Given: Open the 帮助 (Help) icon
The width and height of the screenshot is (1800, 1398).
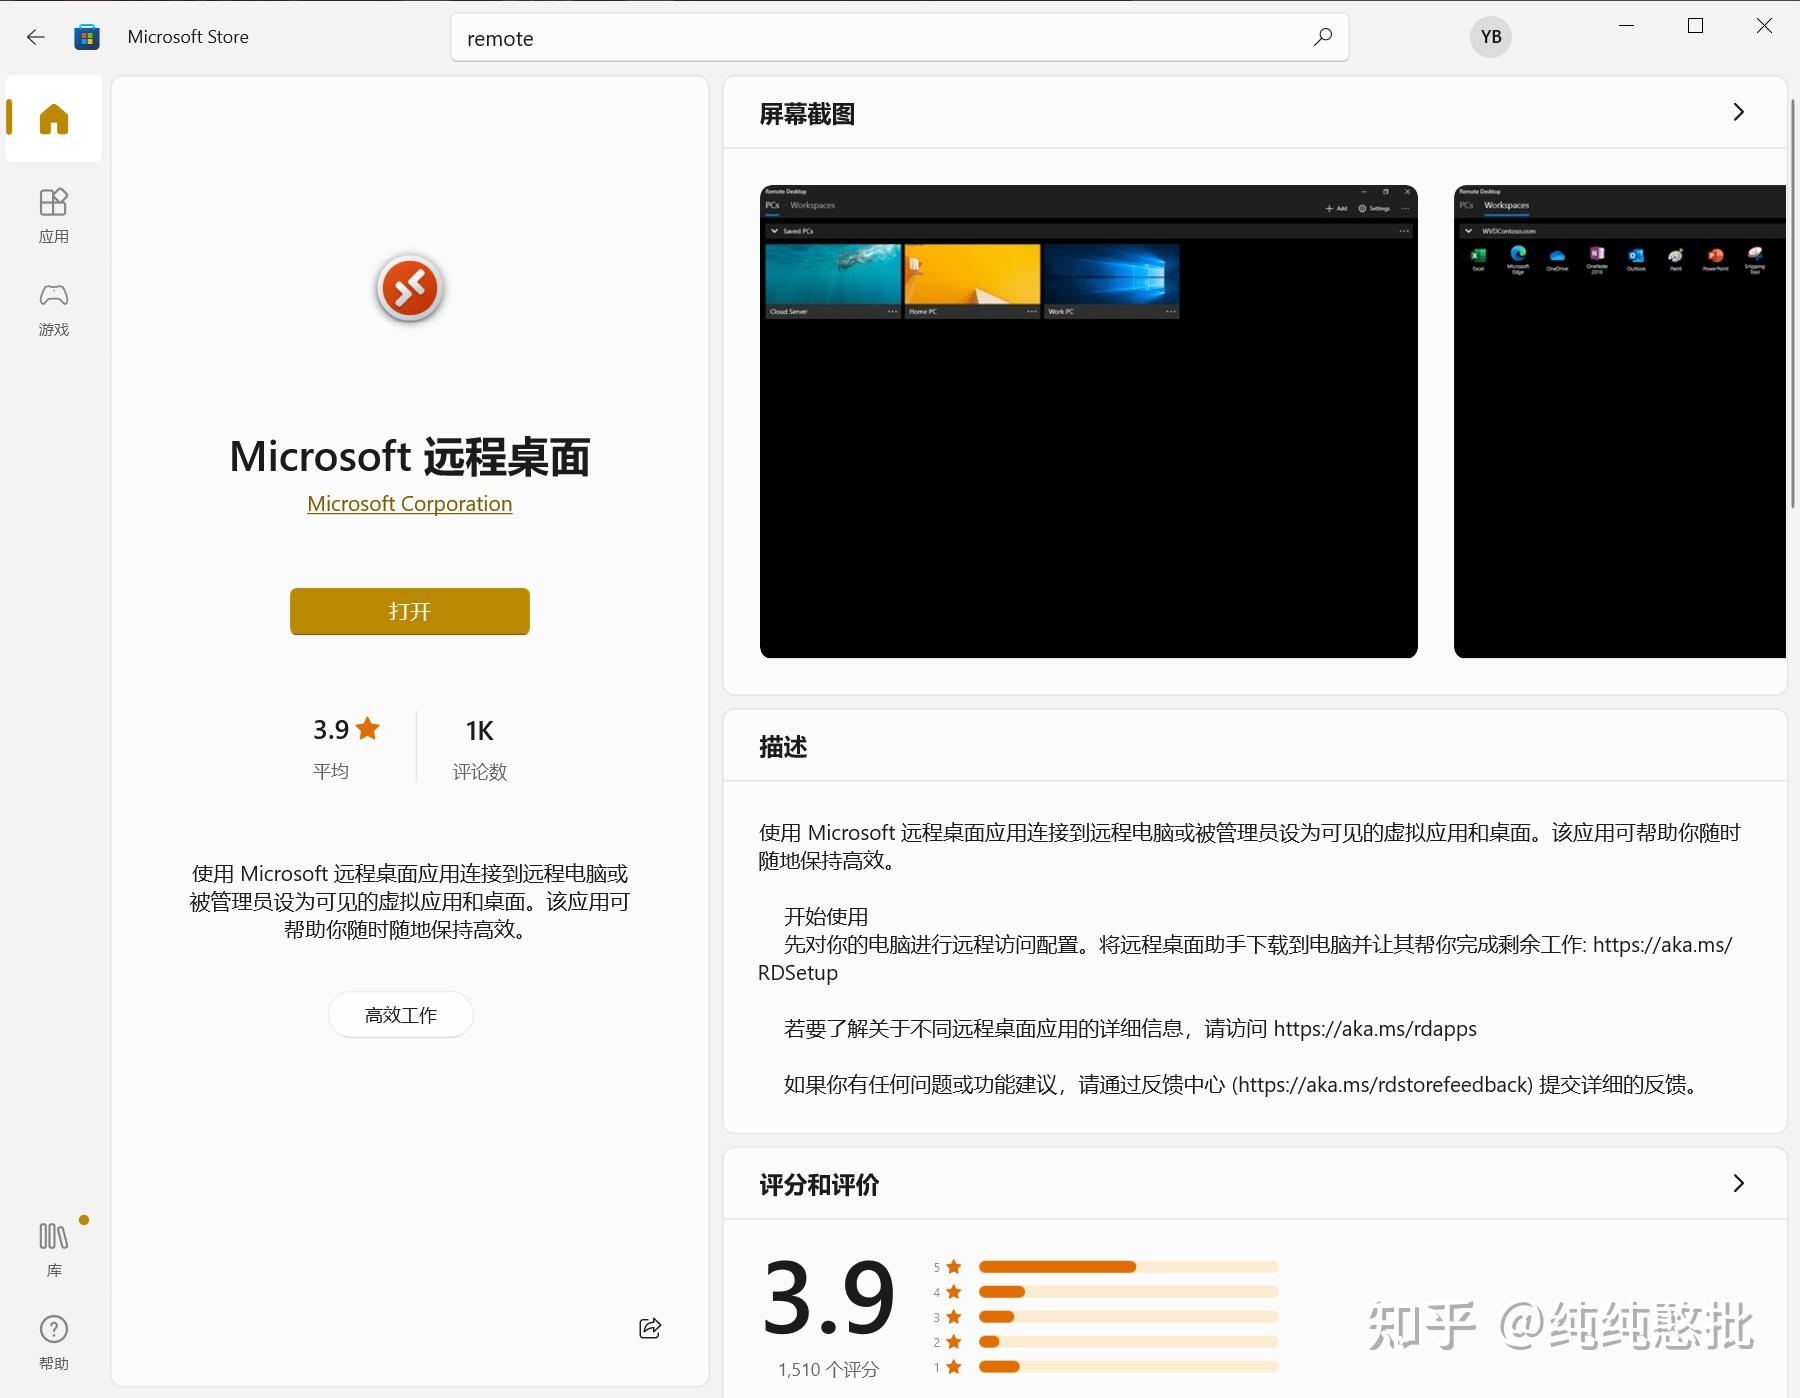Looking at the screenshot, I should pyautogui.click(x=53, y=1330).
